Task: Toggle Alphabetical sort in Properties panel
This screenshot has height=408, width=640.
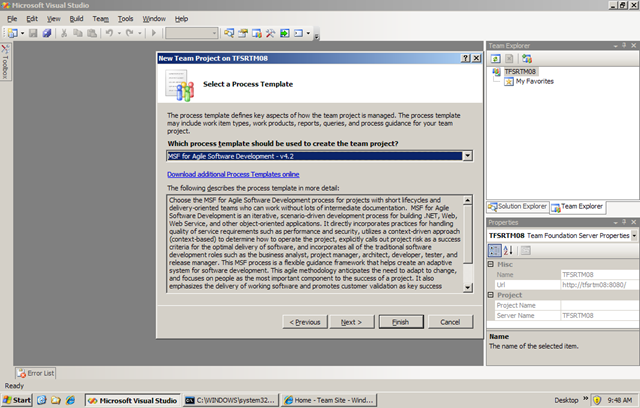Action: click(508, 250)
